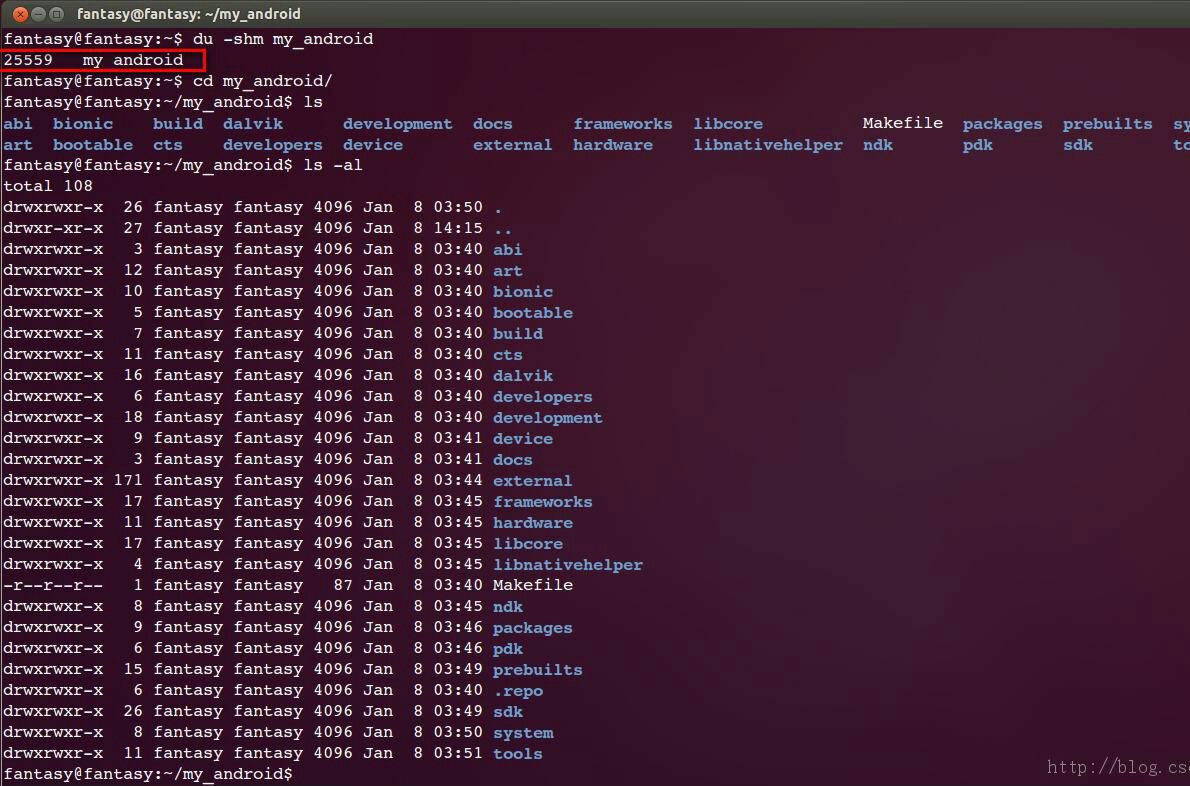The width and height of the screenshot is (1190, 786).
Task: Click the 'cd my_android/' command line
Action: click(x=262, y=81)
